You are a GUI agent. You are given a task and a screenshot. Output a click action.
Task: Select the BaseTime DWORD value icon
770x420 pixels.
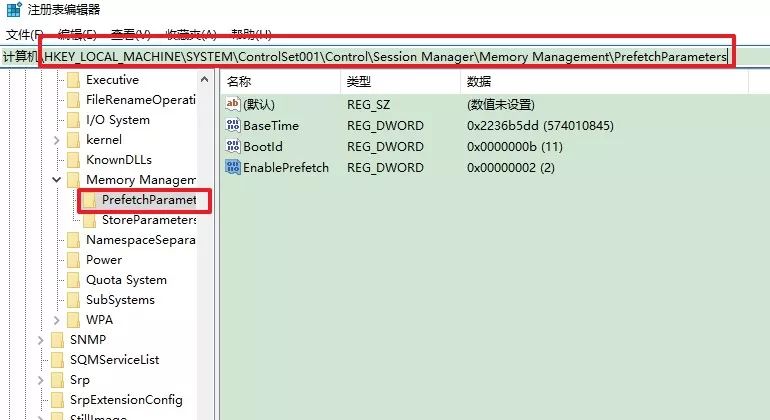tap(233, 125)
